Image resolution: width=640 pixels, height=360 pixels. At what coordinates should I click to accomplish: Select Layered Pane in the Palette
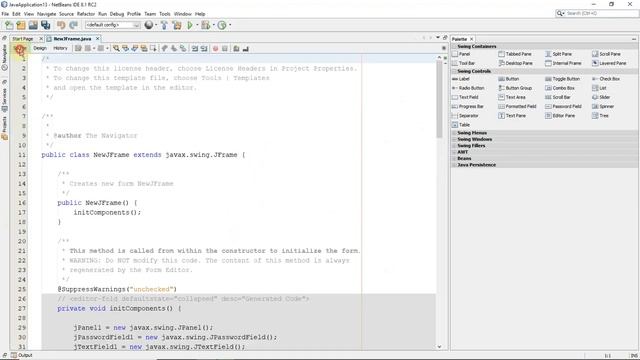point(609,63)
